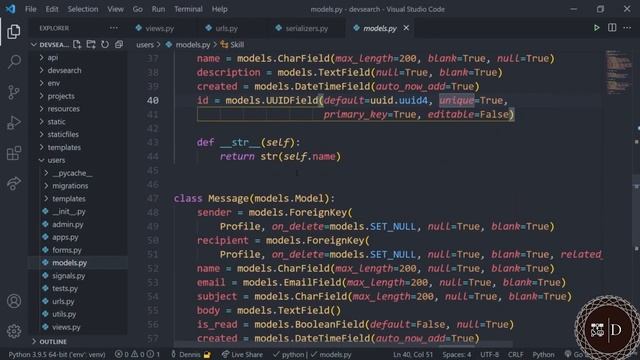Switch to the views.py tab
The height and width of the screenshot is (360, 640).
(160, 28)
